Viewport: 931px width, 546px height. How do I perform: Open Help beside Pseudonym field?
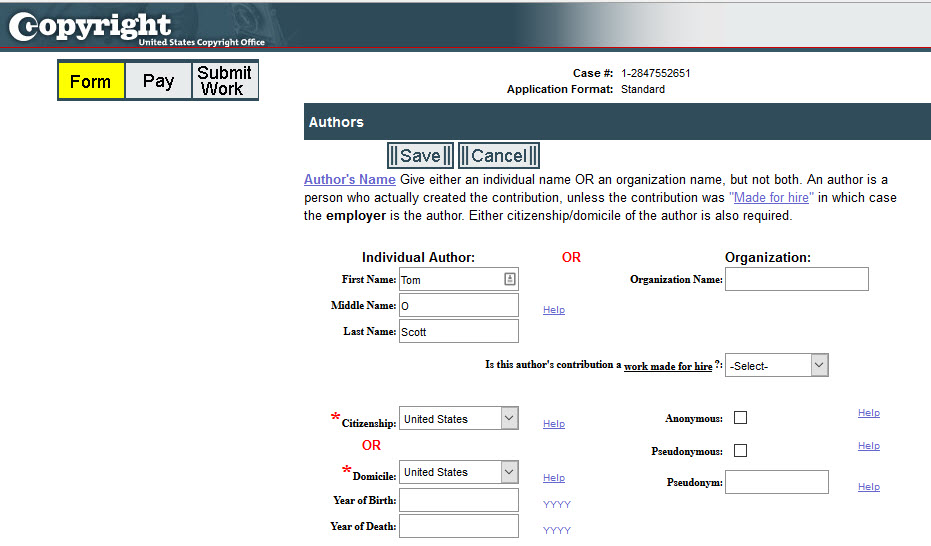[869, 487]
